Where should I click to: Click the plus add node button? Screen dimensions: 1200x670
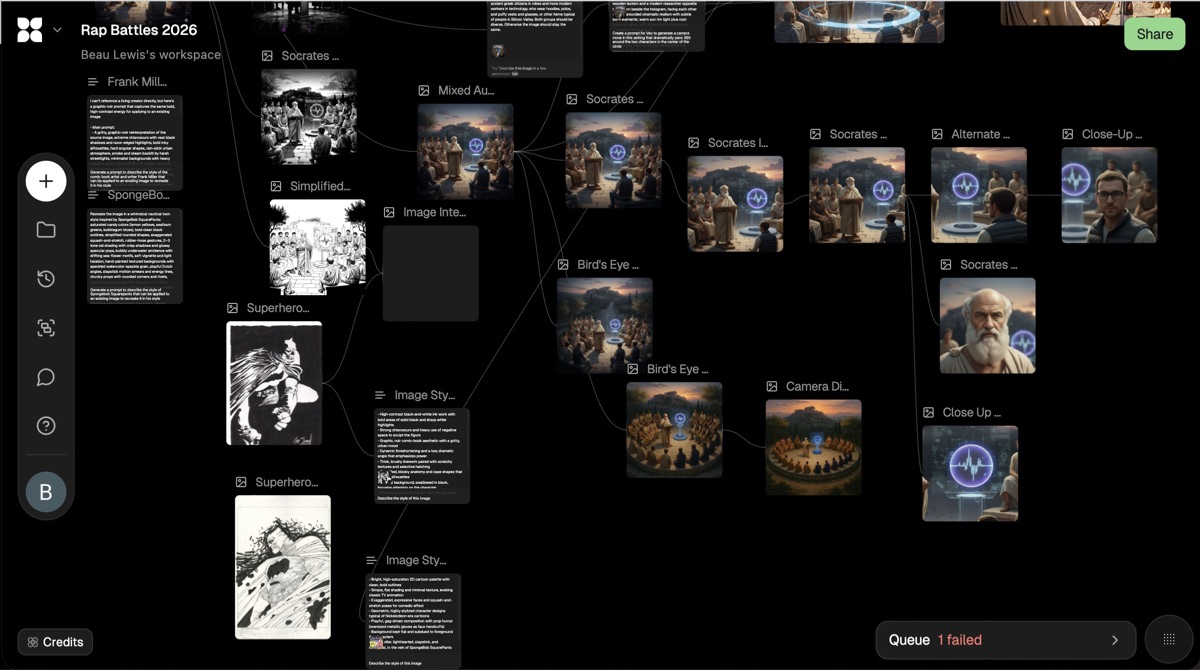[46, 181]
